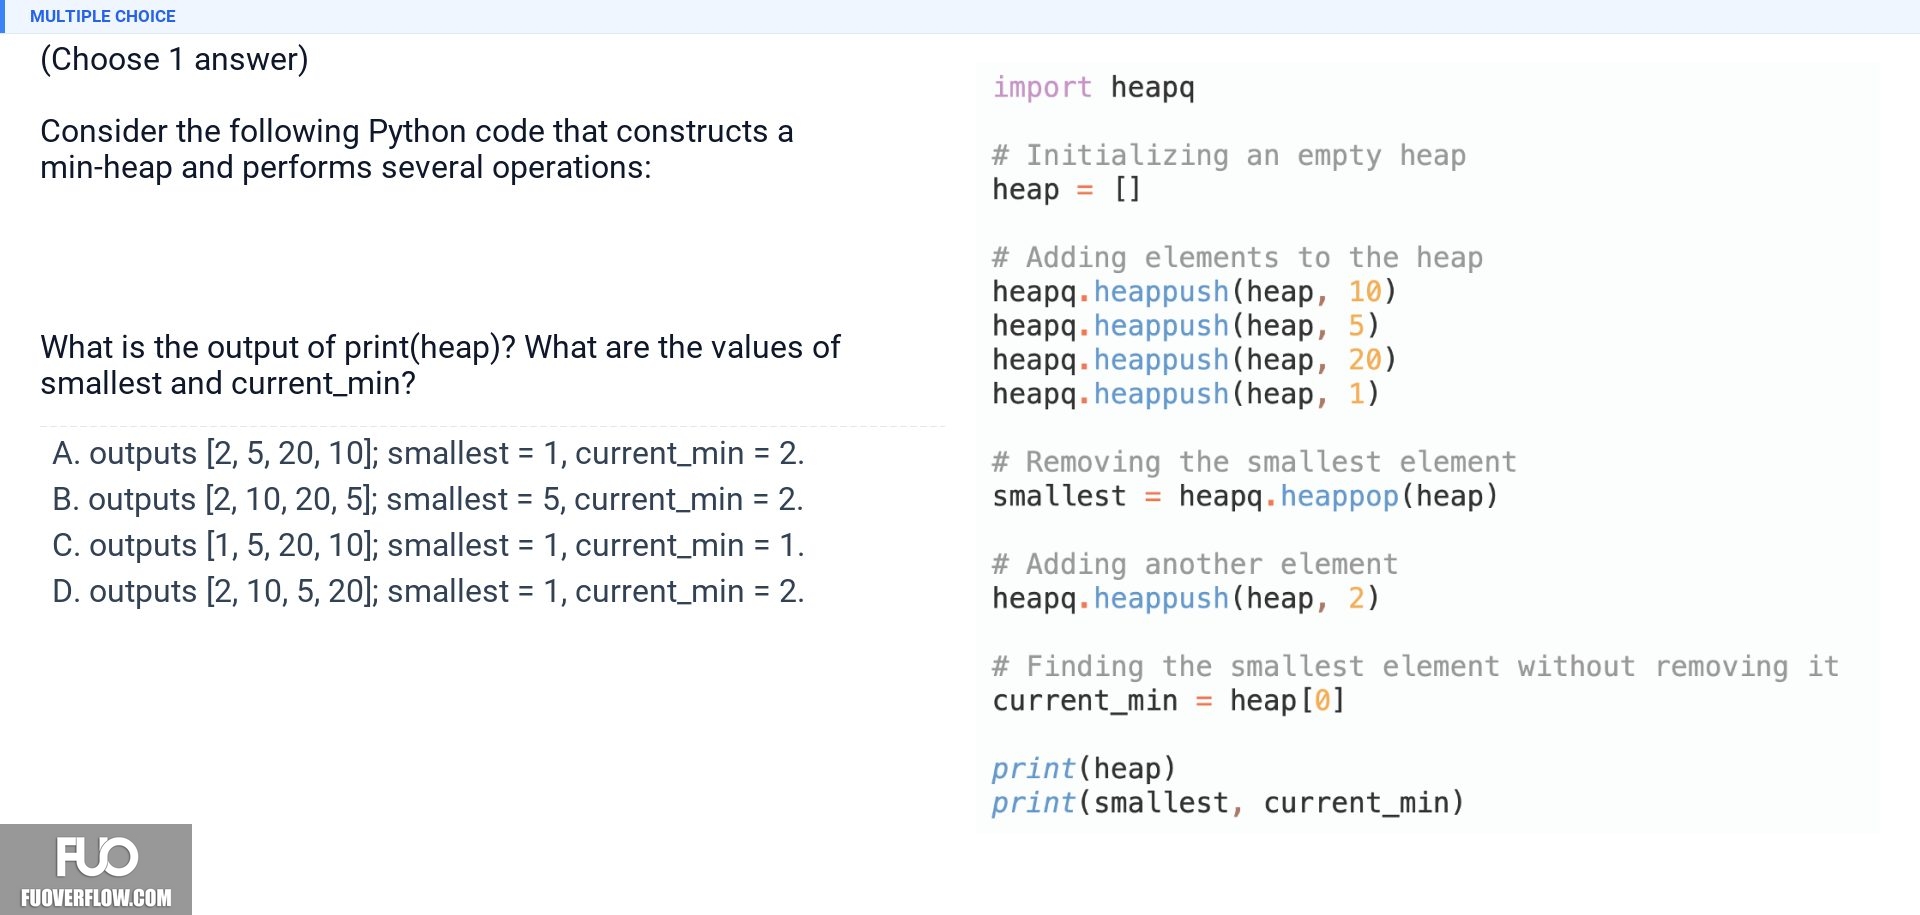Click the question text about print(heap) output
This screenshot has width=1920, height=915.
440,365
